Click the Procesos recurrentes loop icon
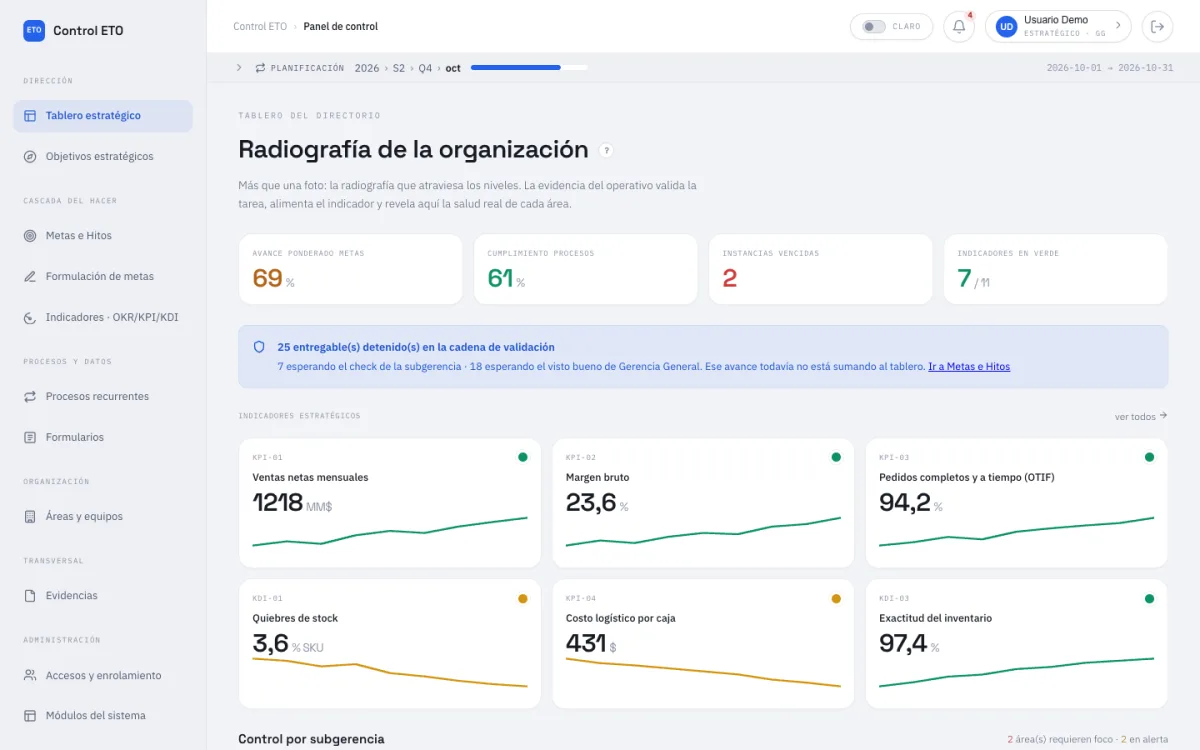The width and height of the screenshot is (1200, 750). pos(30,397)
